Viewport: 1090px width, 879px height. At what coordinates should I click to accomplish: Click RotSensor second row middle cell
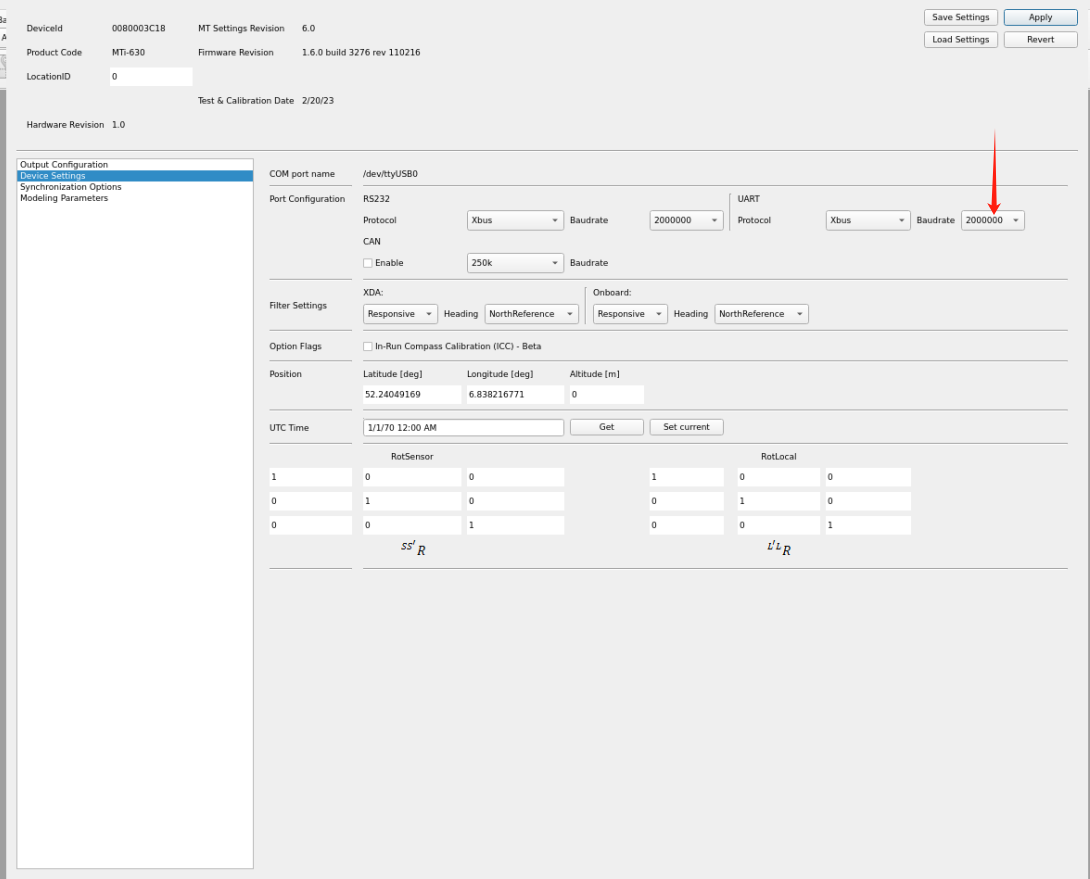(x=412, y=501)
